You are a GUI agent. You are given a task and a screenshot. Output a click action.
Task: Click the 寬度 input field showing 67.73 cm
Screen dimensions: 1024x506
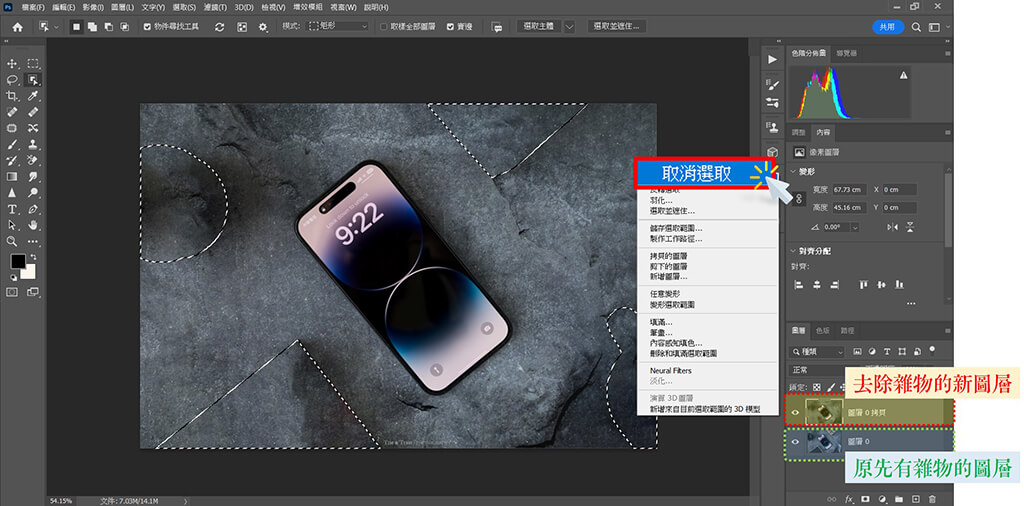[x=850, y=189]
